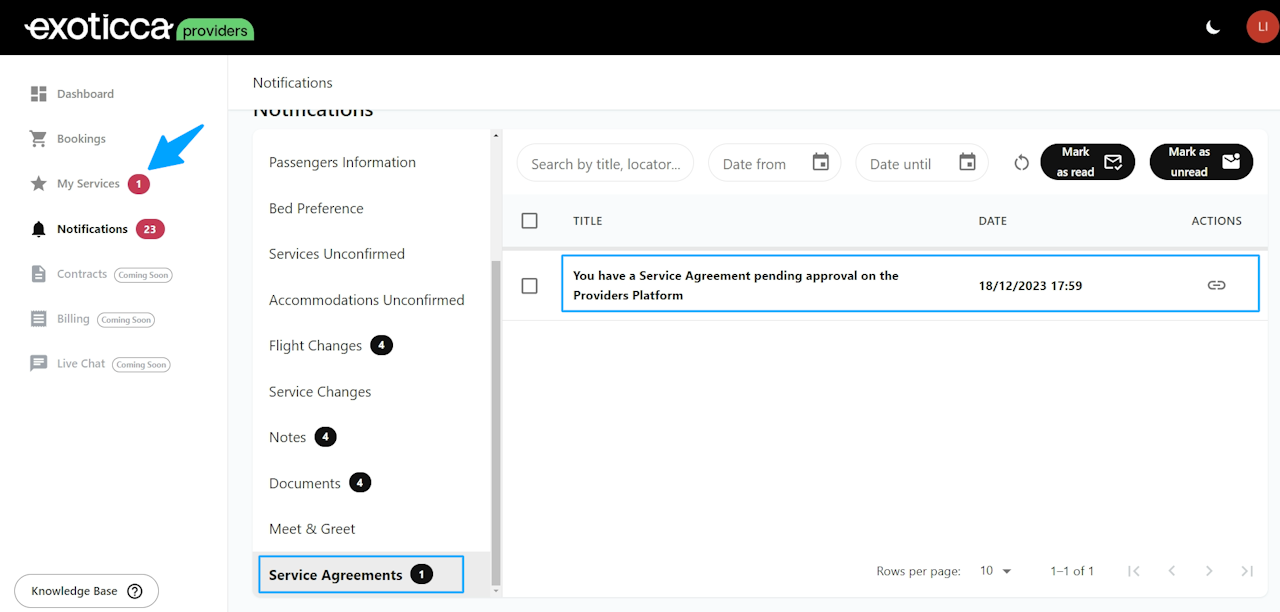Open the Knowledge Base help button
Screen dimensions: 1280x612
coord(86,591)
